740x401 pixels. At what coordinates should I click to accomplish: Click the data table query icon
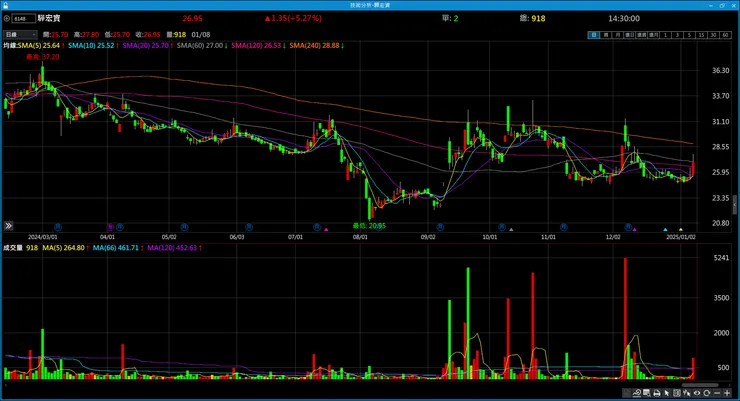click(x=647, y=393)
